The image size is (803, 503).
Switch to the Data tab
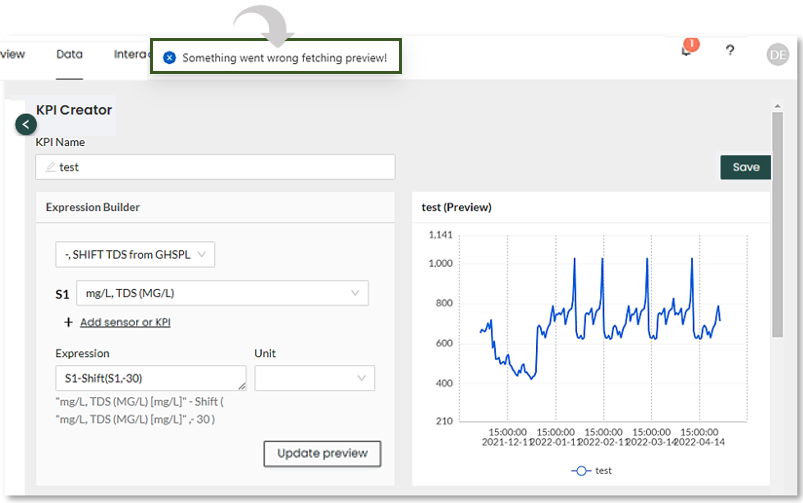69,55
